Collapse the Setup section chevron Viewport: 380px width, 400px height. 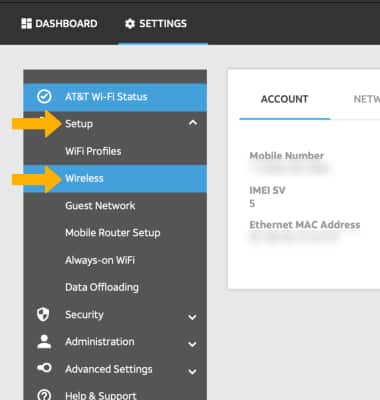pyautogui.click(x=193, y=123)
